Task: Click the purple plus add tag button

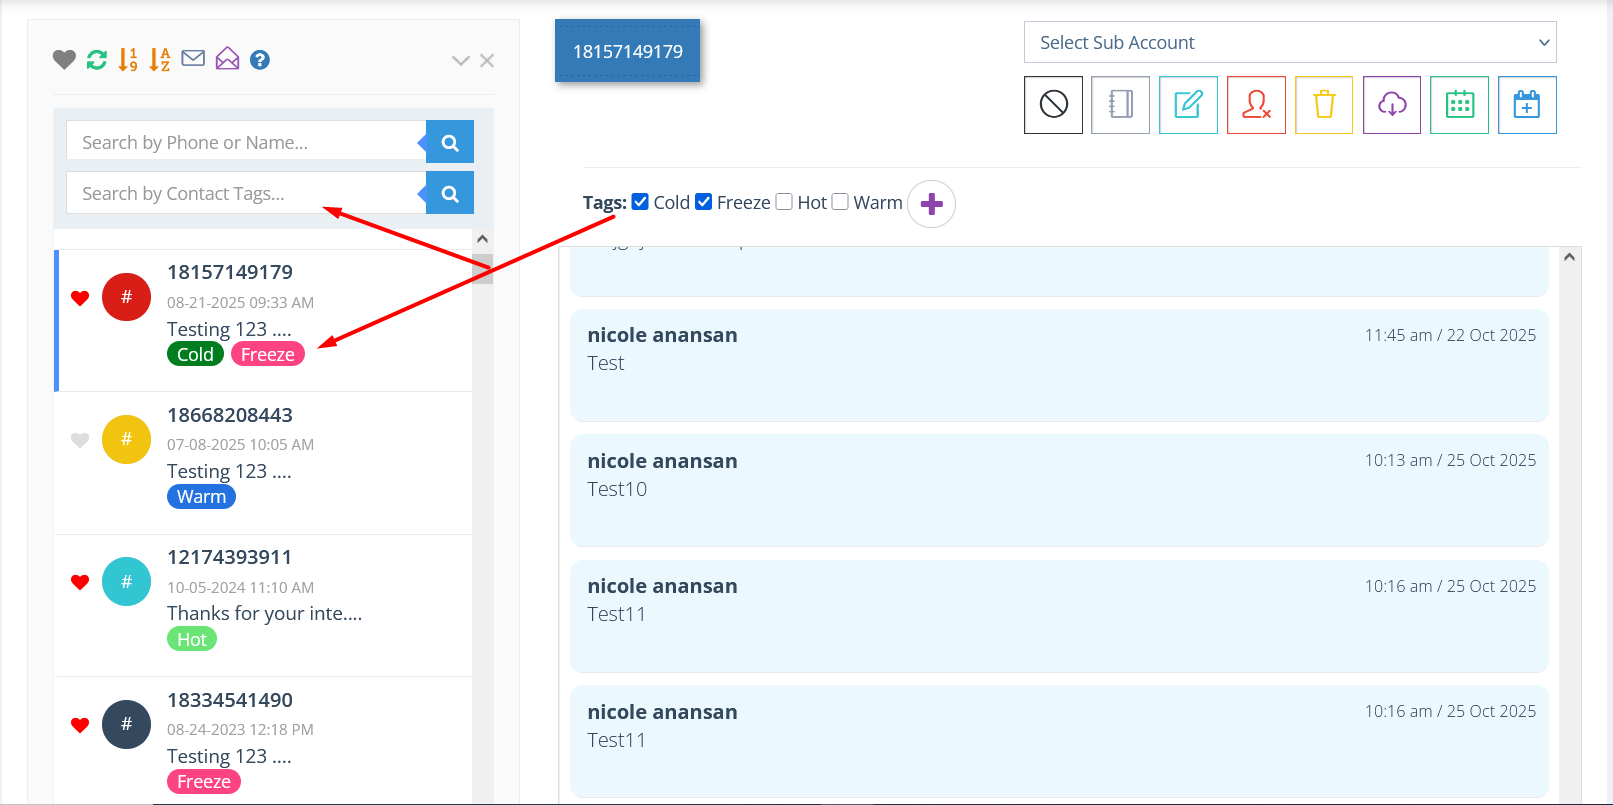Action: pyautogui.click(x=931, y=204)
